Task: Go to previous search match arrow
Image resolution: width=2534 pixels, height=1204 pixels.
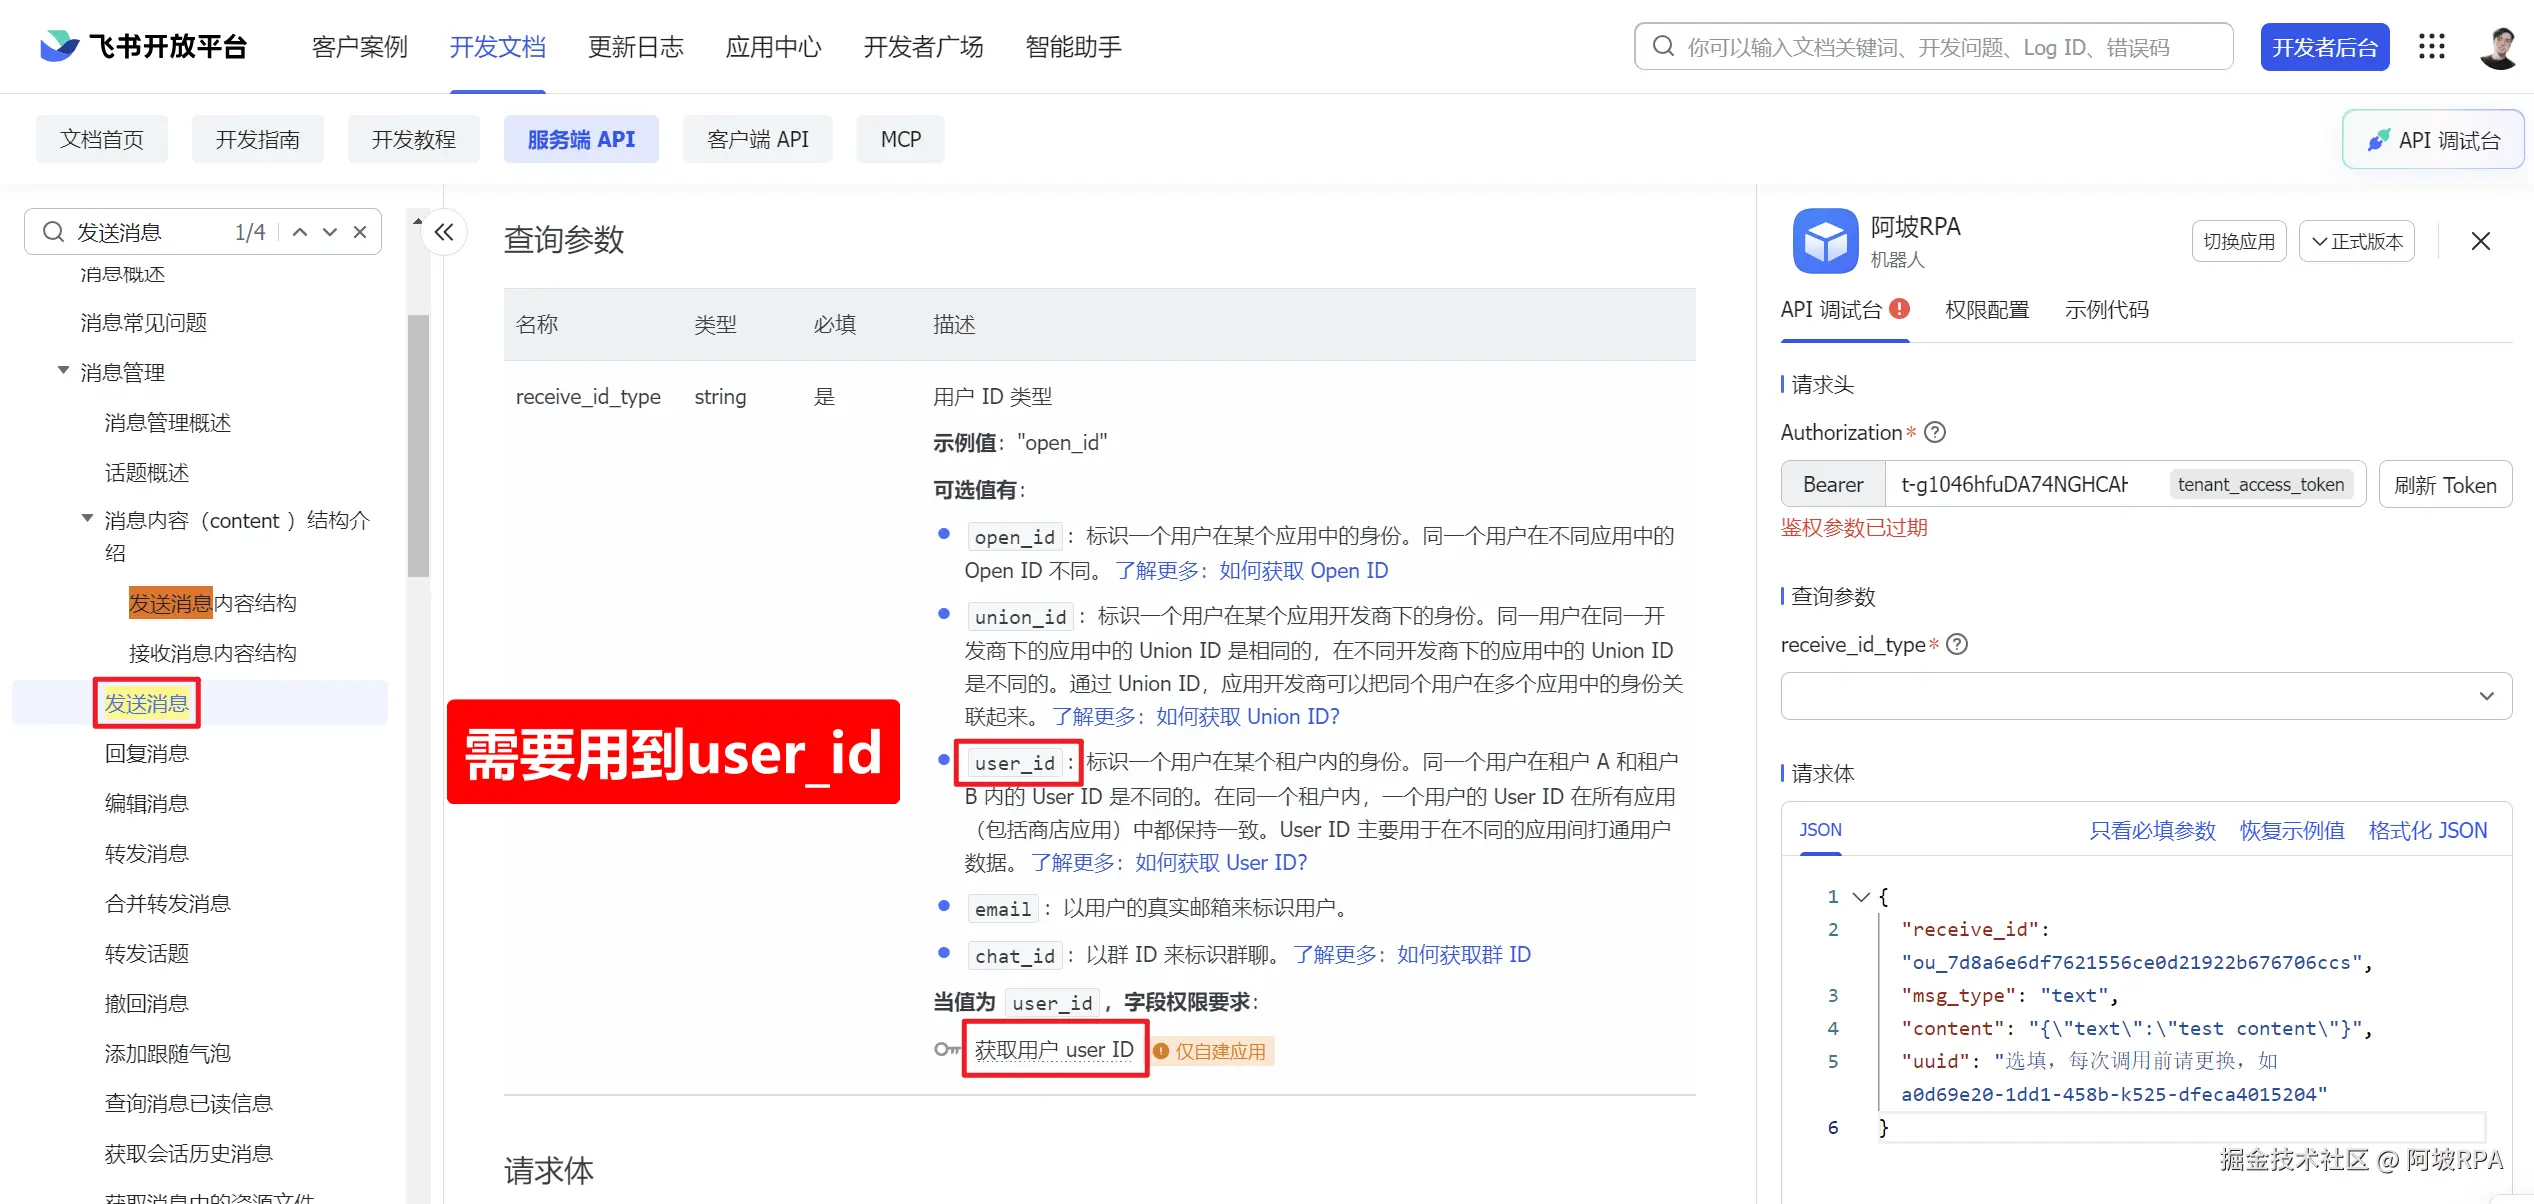Action: coord(299,232)
